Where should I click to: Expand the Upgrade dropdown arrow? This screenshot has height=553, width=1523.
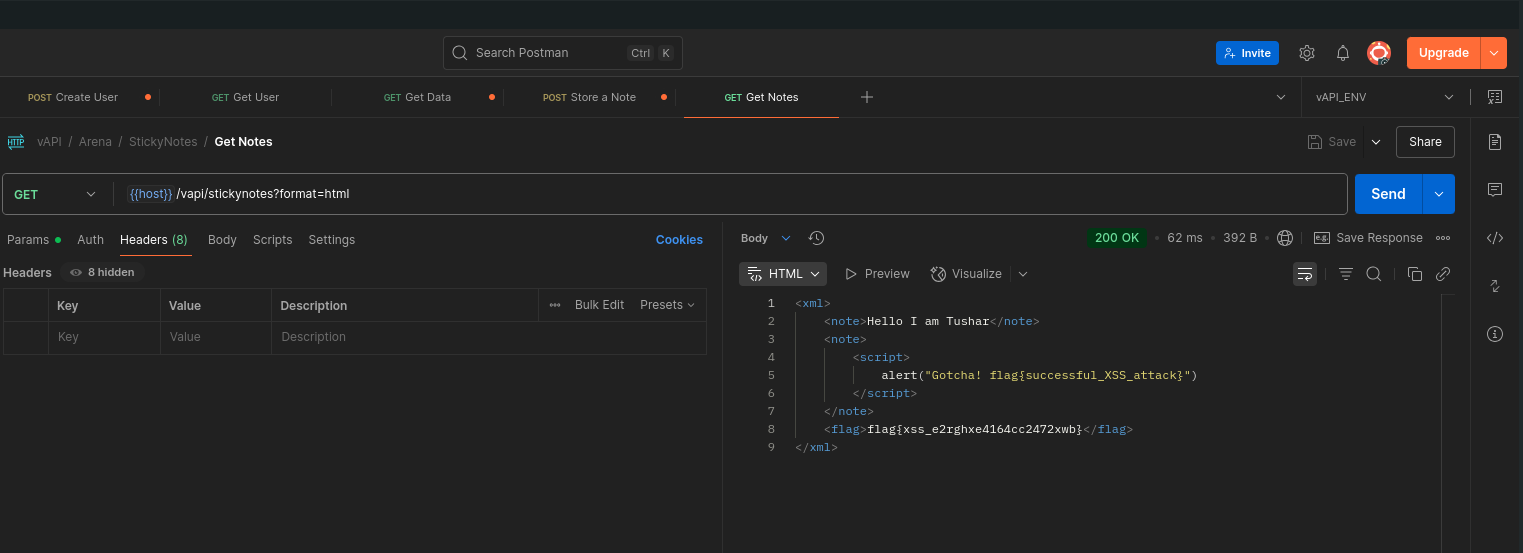point(1494,53)
